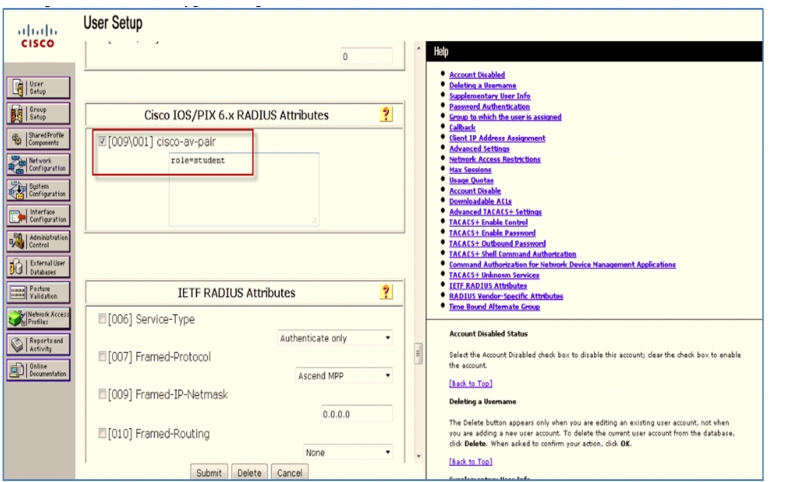The width and height of the screenshot is (809, 482).
Task: Go to System Configuration
Action: [x=38, y=190]
